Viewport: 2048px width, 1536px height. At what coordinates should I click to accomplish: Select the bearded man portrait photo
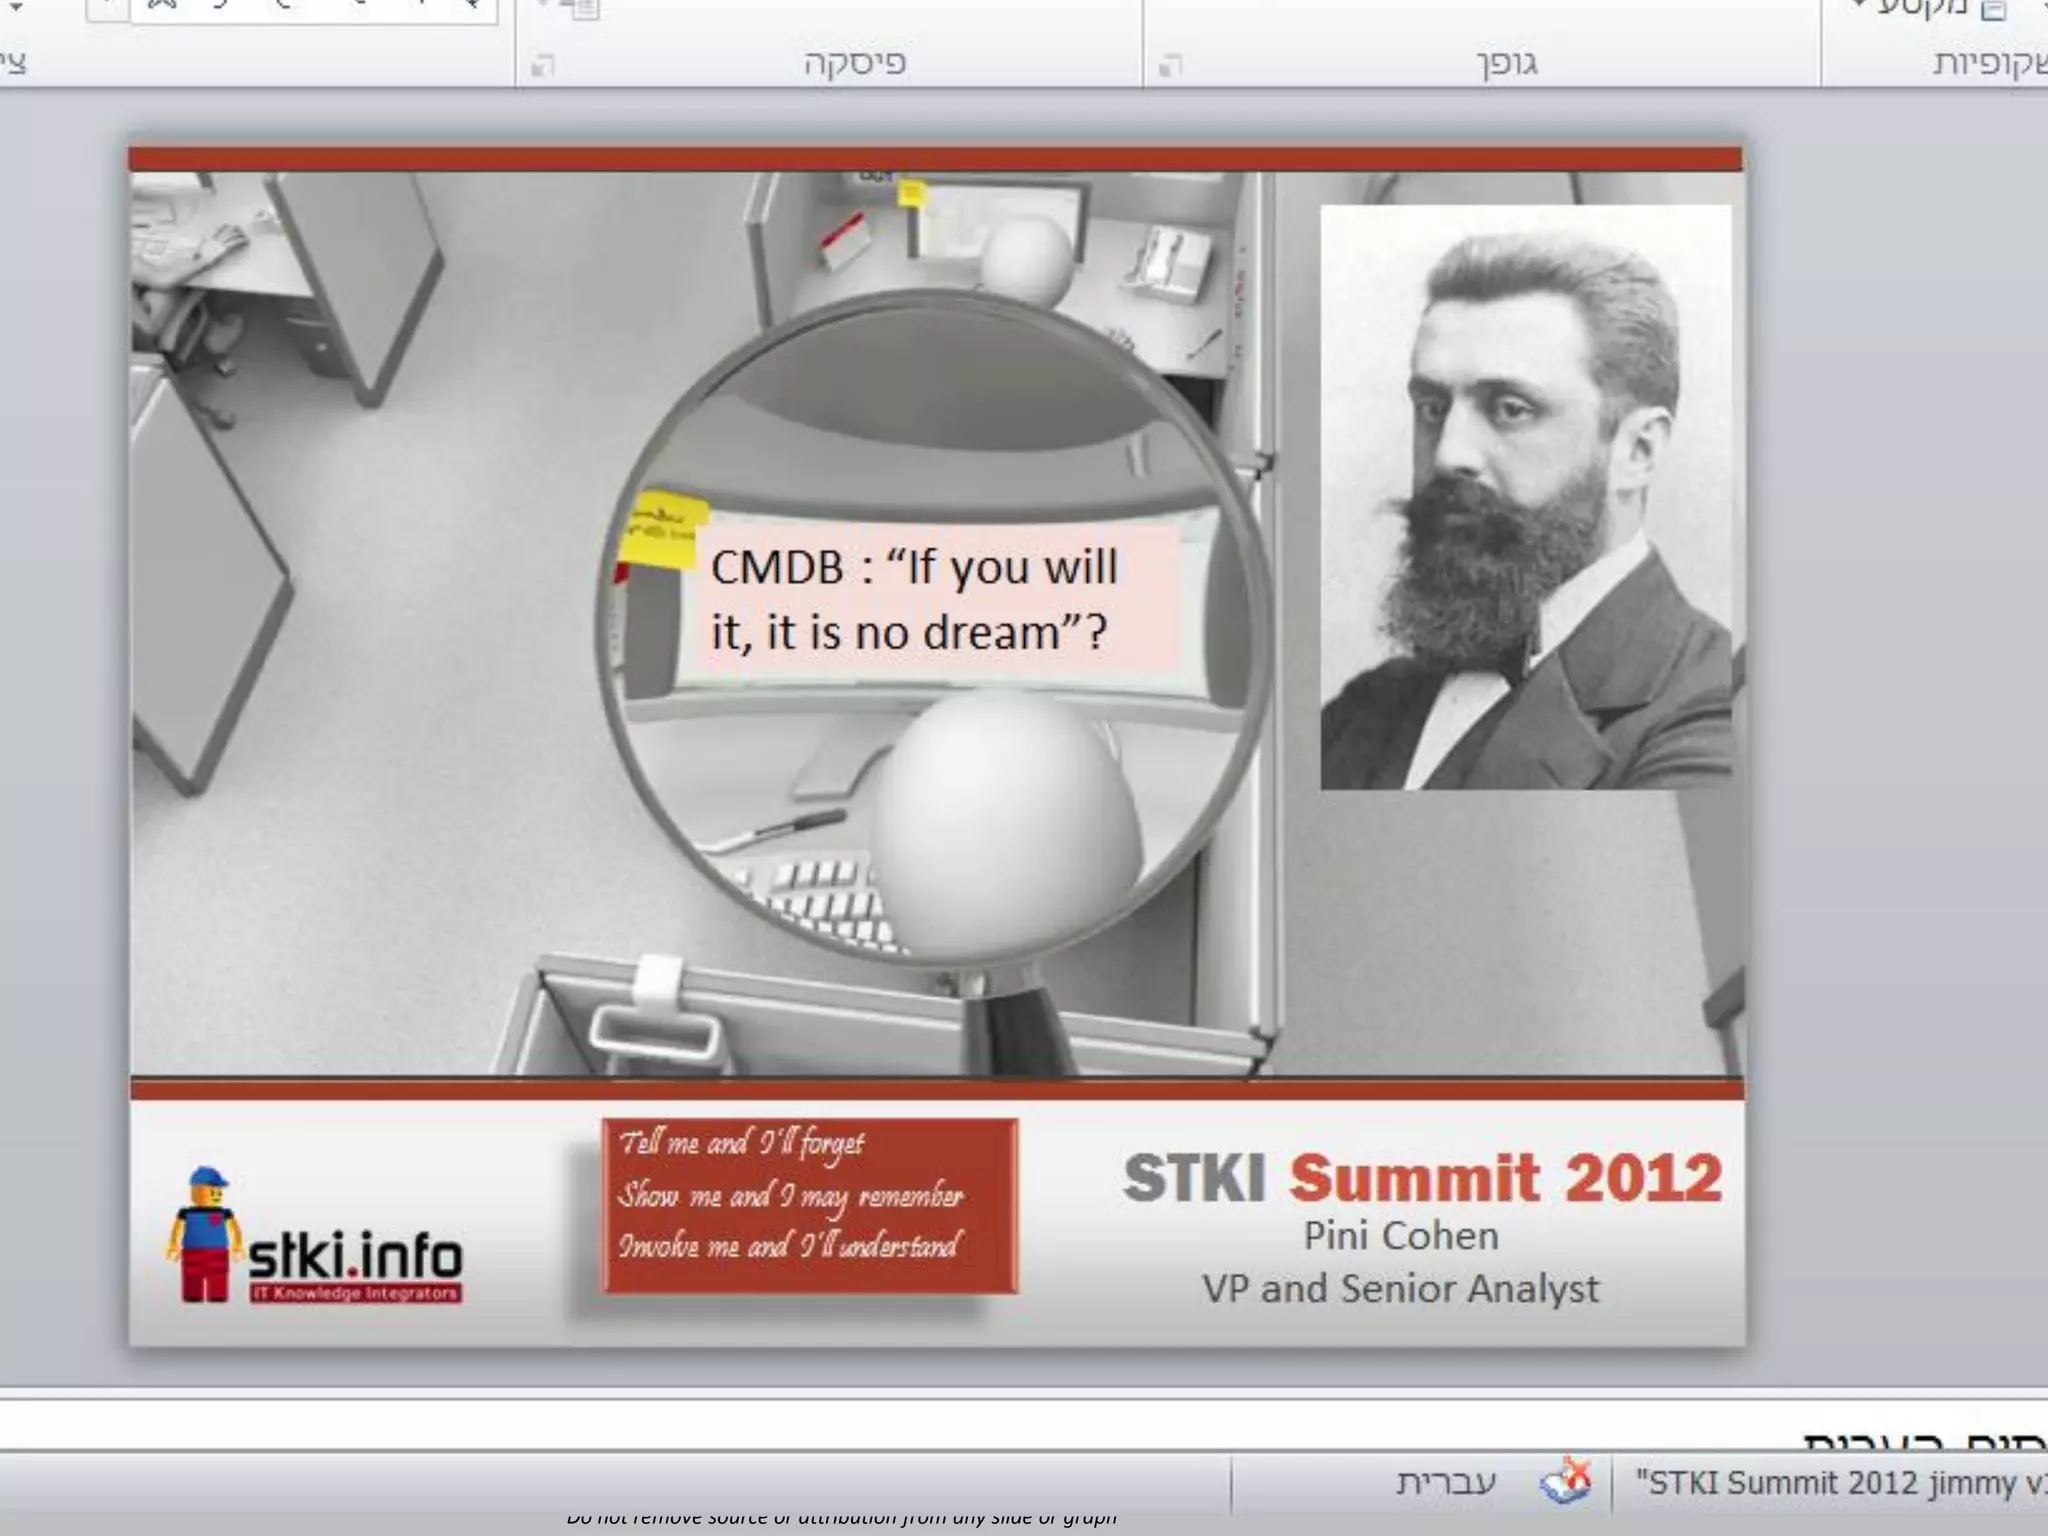pos(1525,497)
